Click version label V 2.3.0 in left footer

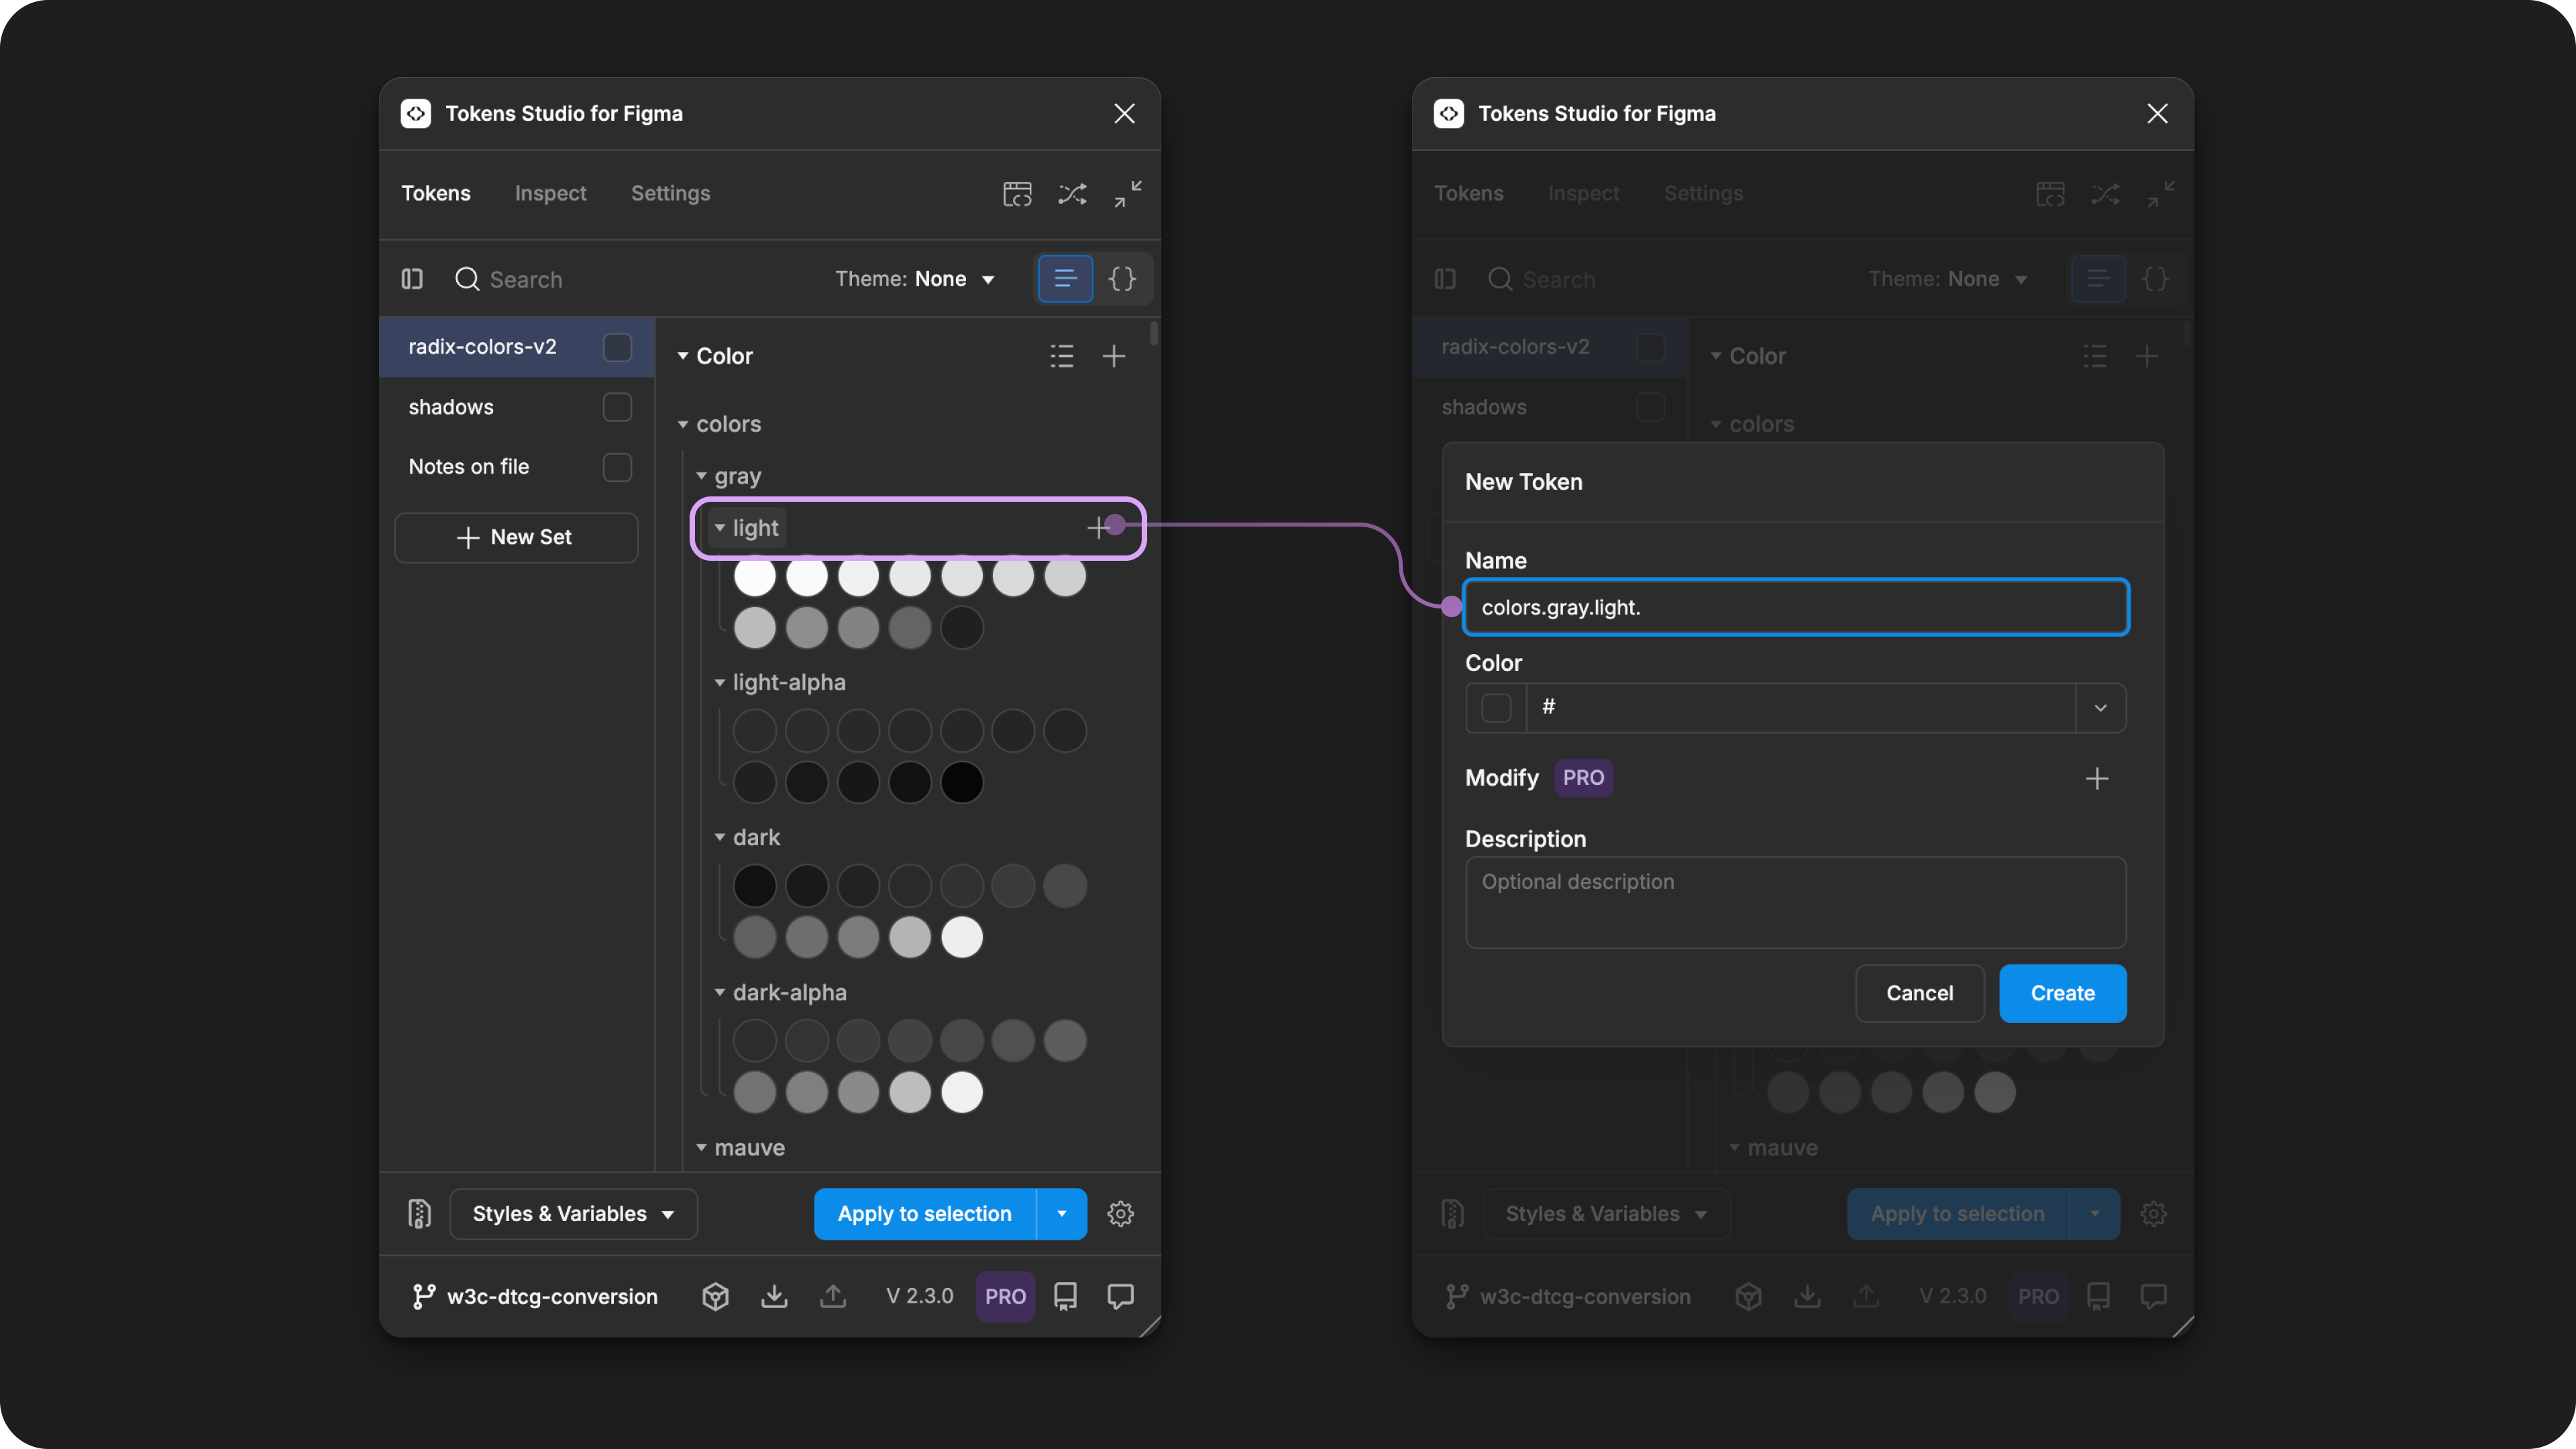[919, 1297]
